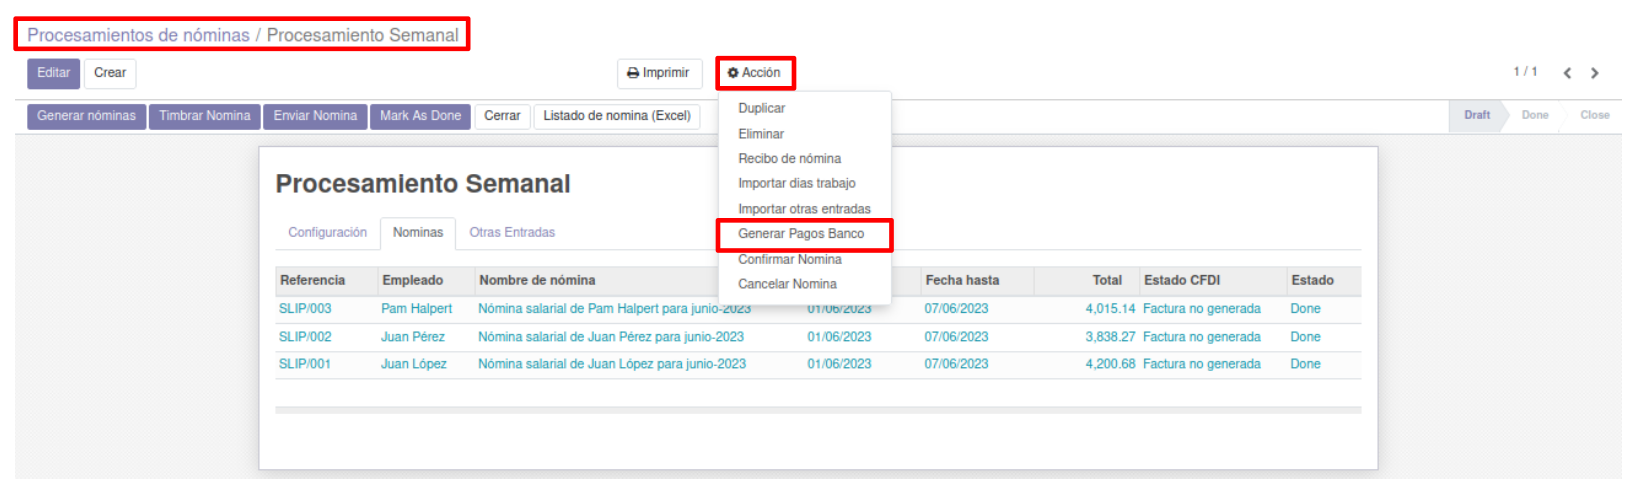
Task: Click Procesamientos de nóminas breadcrumb
Action: click(x=138, y=35)
